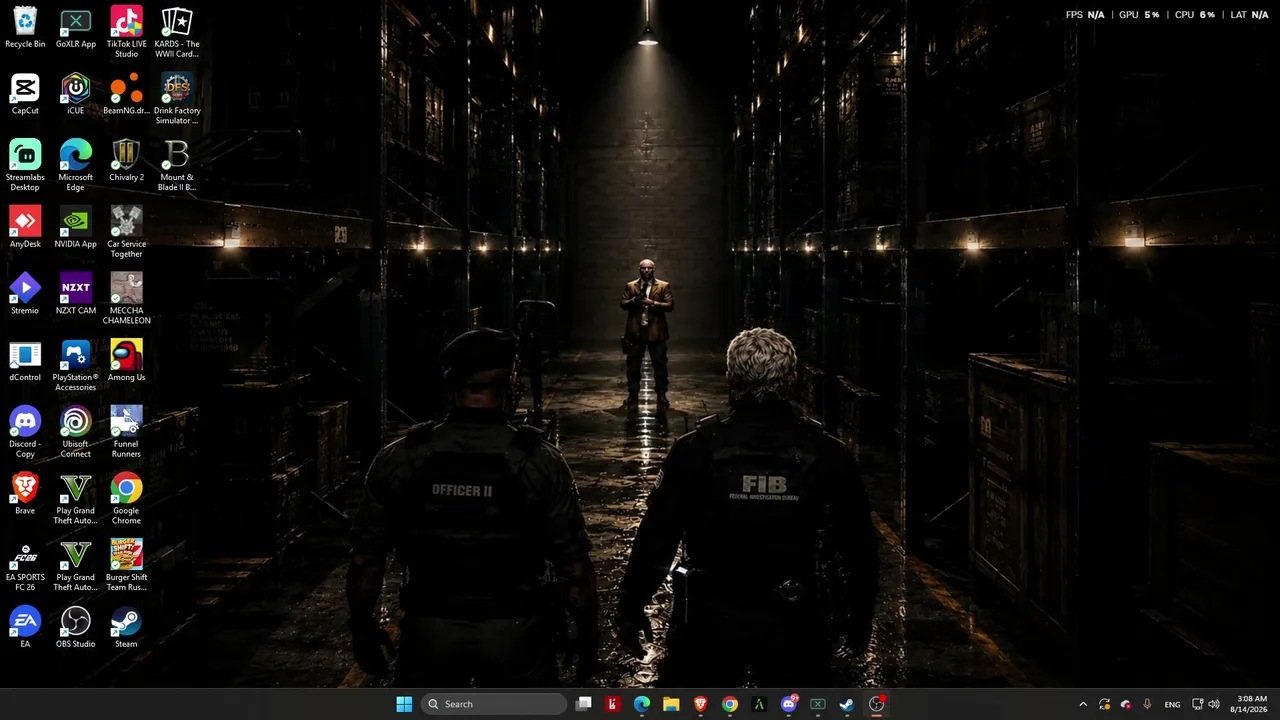Image resolution: width=1280 pixels, height=720 pixels.
Task: Change the ENG input language
Action: click(x=1173, y=704)
